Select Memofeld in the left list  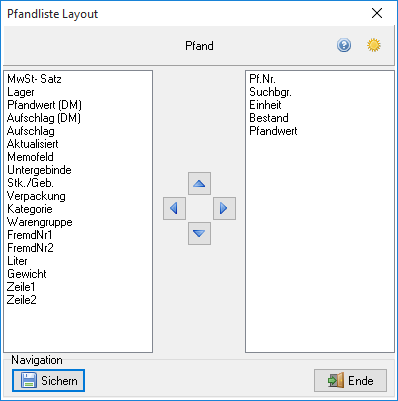[30, 157]
